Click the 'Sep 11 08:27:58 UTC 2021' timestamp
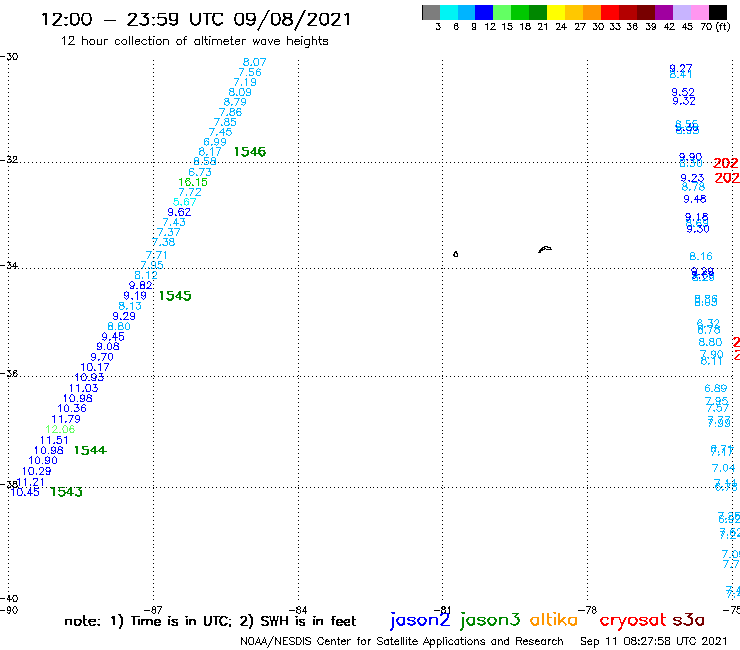Viewport: 740px width, 650px height. click(654, 641)
